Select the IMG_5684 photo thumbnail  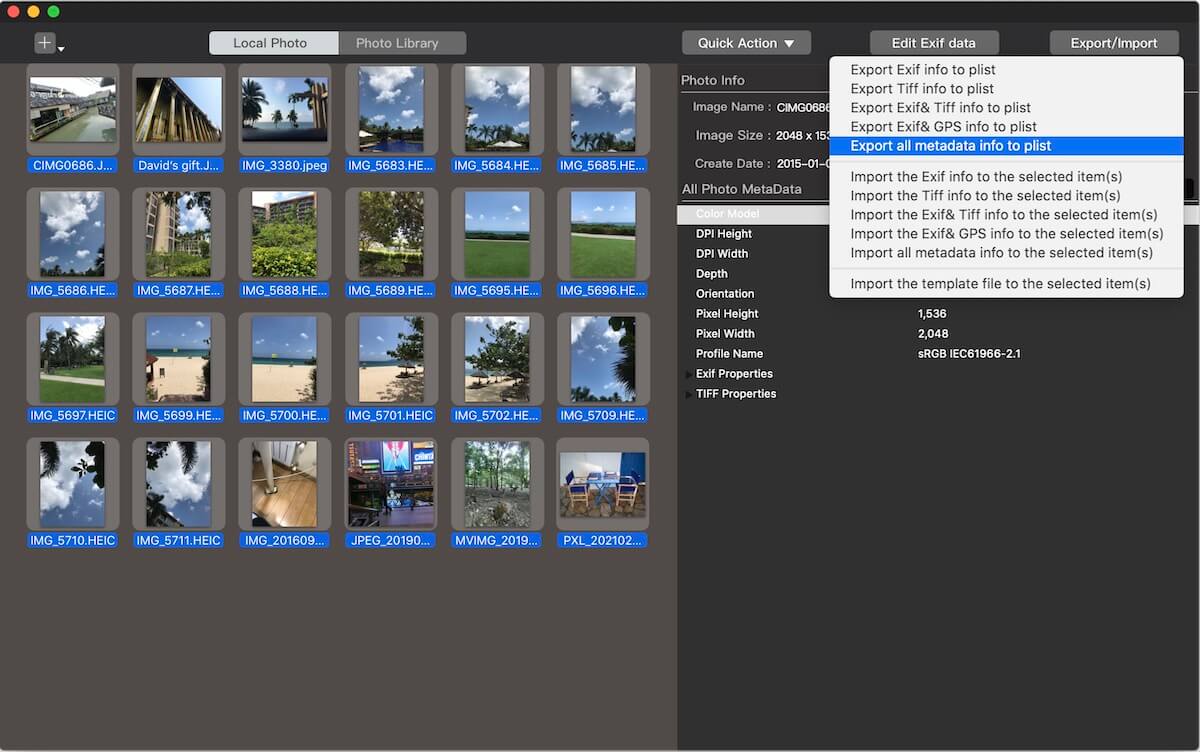click(497, 109)
